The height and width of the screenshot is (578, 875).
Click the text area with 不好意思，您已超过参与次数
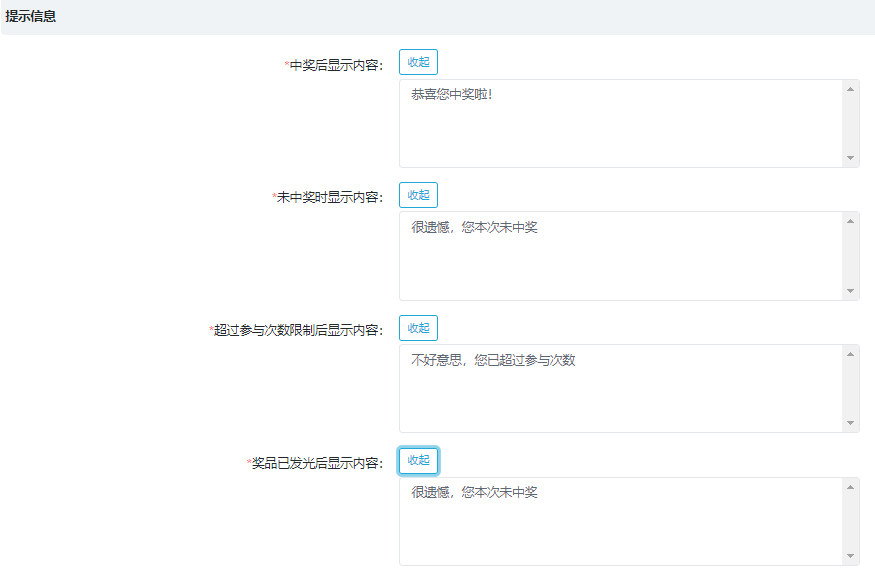coord(620,388)
